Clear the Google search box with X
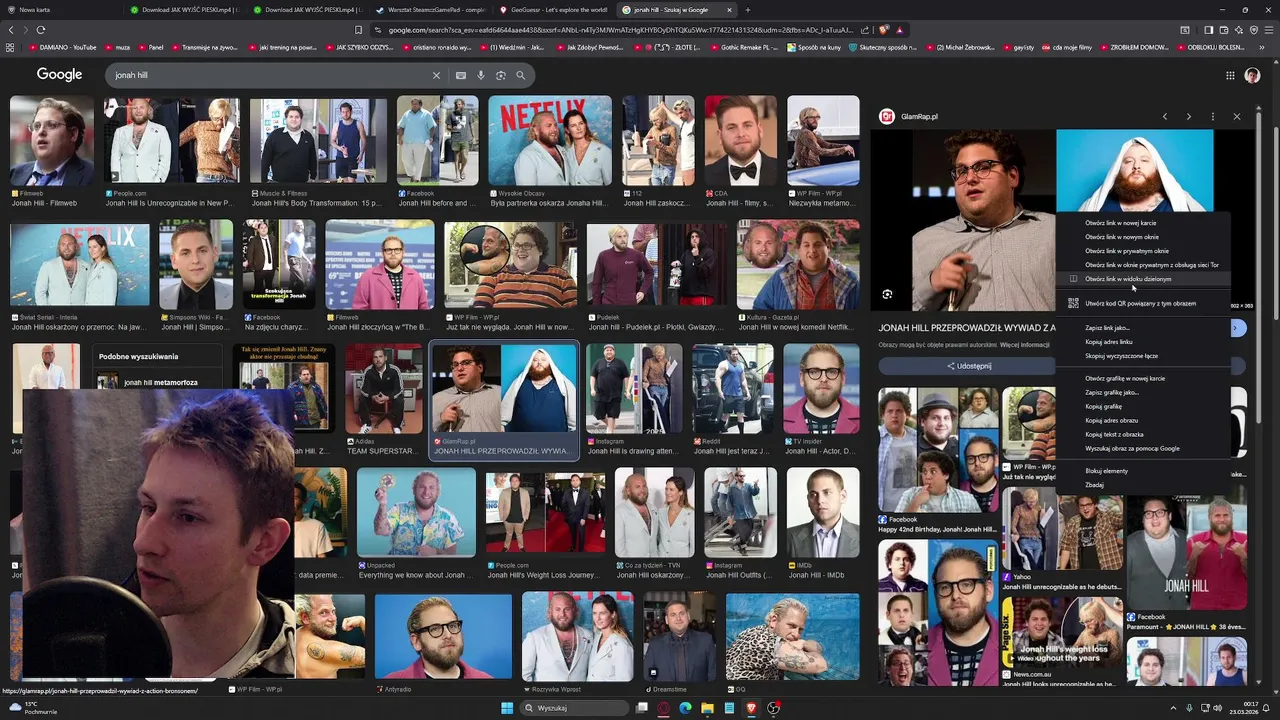Screen dimensions: 1280x720 tap(436, 75)
